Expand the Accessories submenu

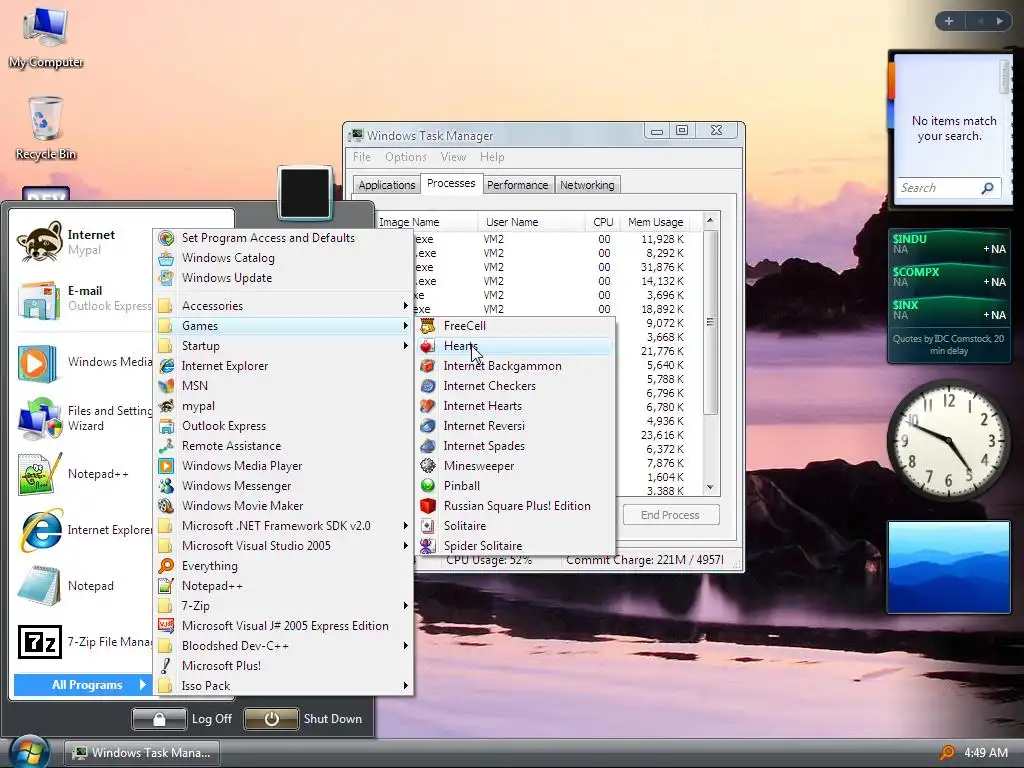tap(283, 306)
